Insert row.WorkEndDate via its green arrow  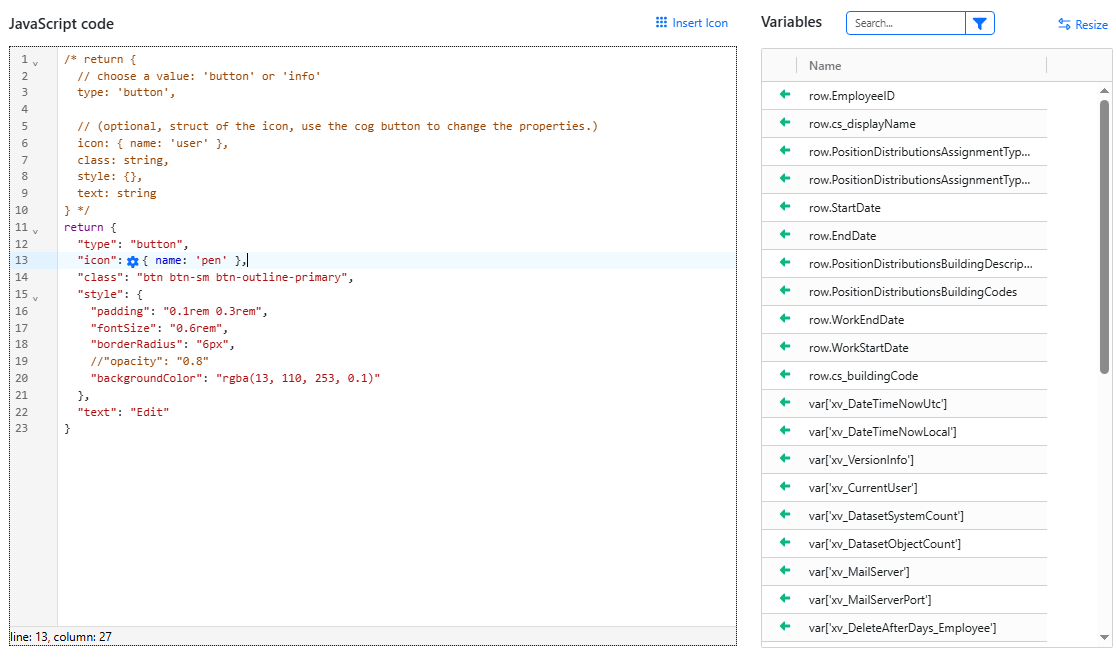[785, 318]
